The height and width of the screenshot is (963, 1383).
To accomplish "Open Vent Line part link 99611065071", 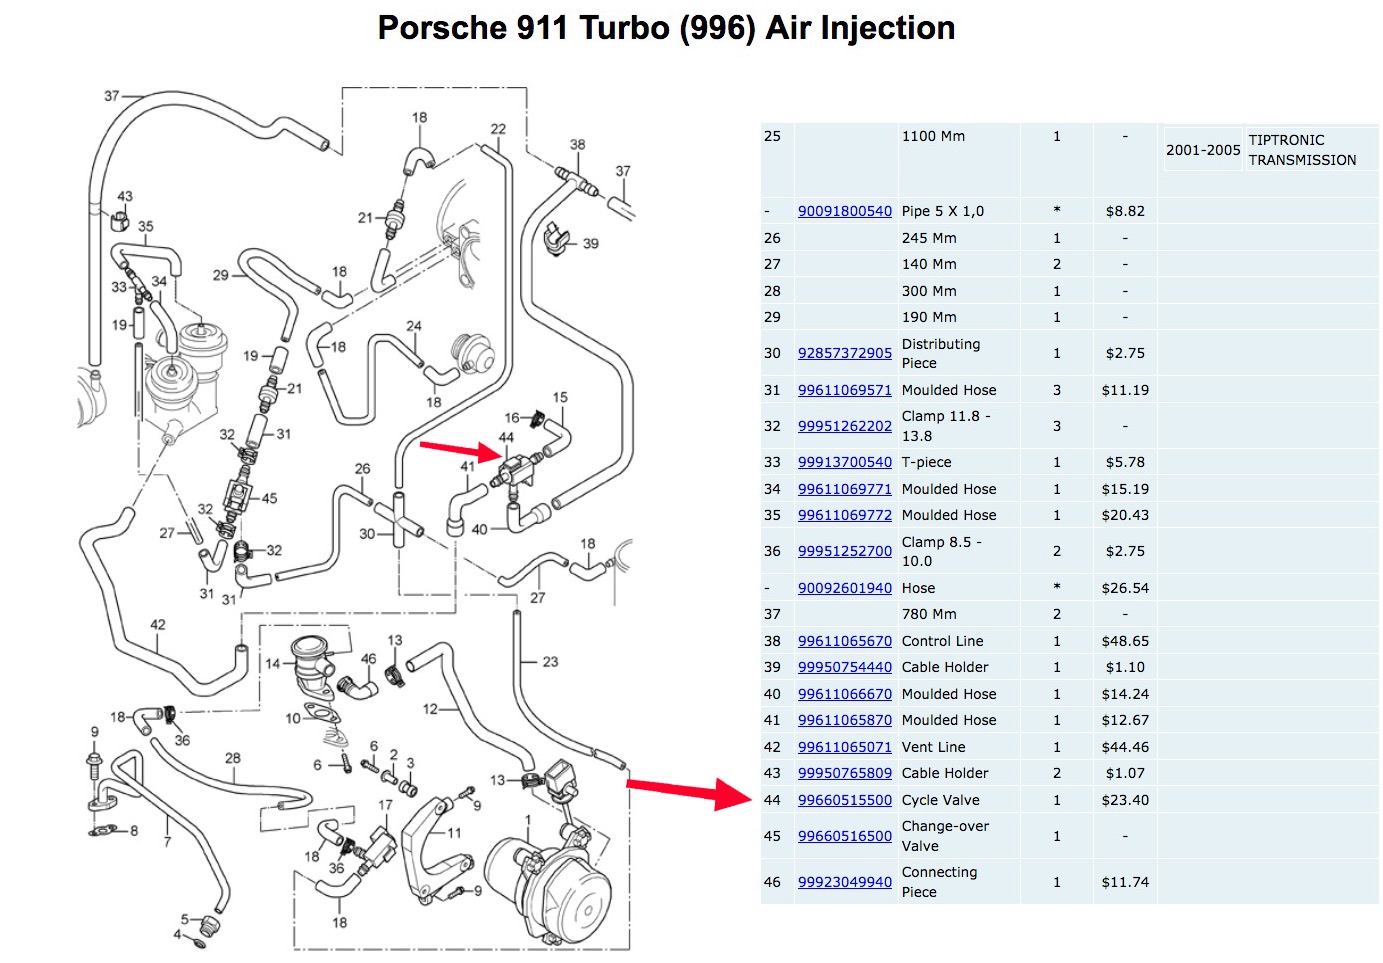I will coord(844,747).
